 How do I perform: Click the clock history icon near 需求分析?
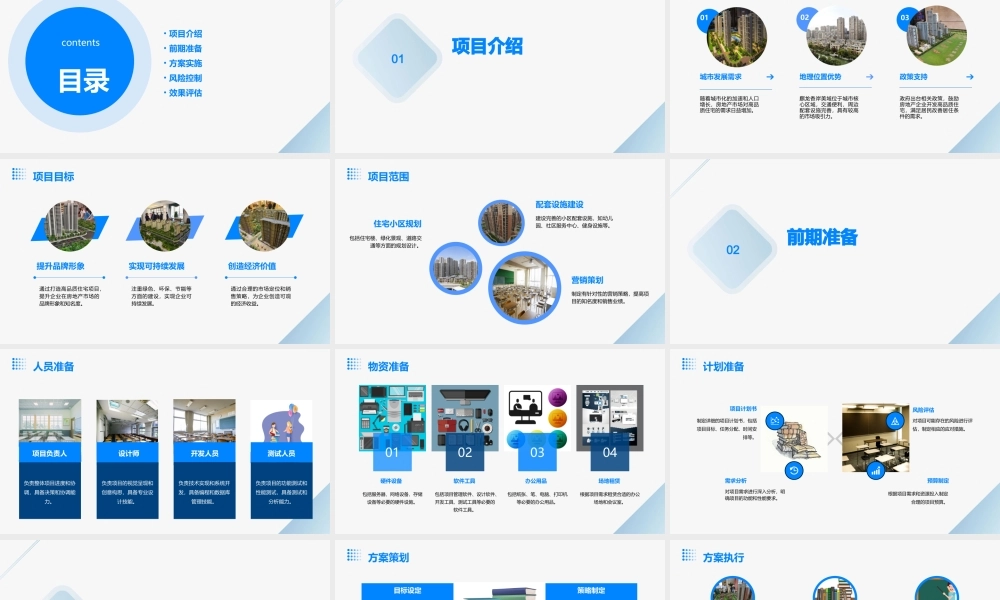794,471
